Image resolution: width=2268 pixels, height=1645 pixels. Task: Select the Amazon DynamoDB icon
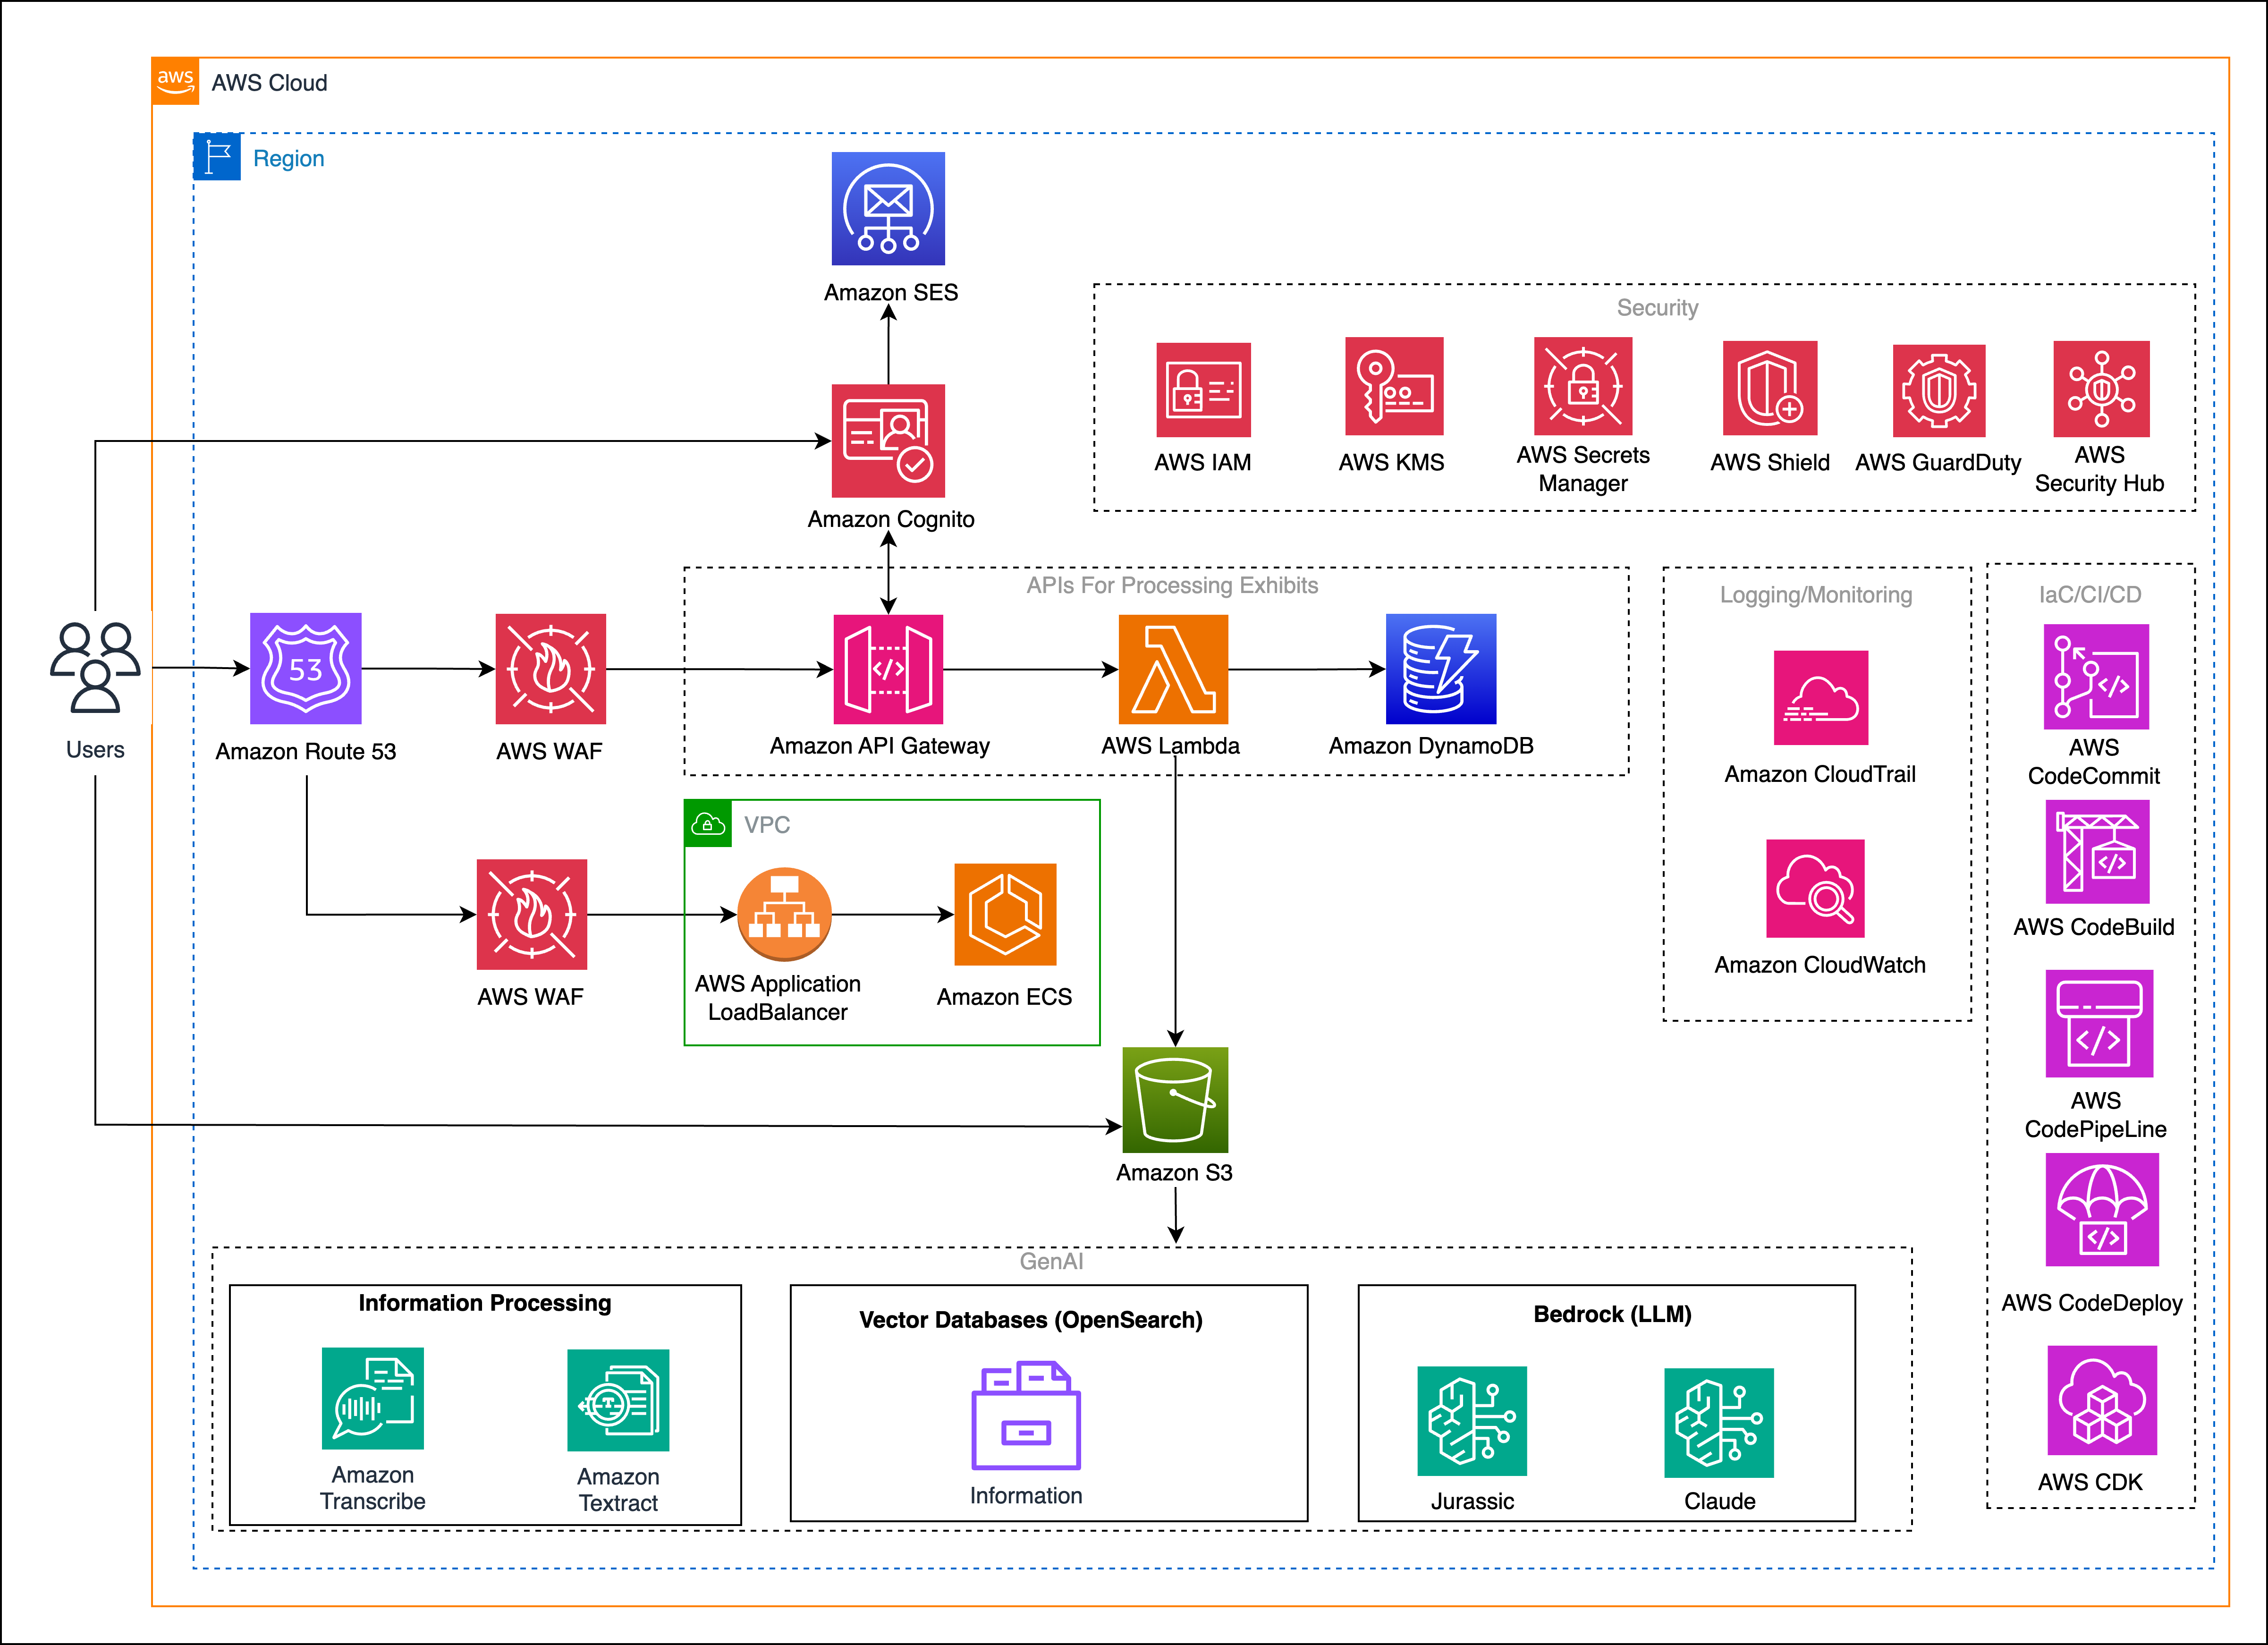[x=1440, y=669]
